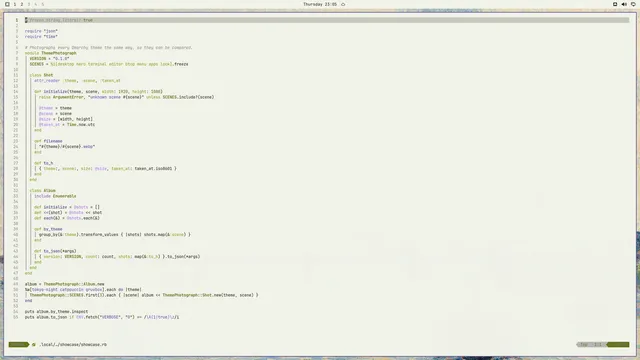Screen dimensions: 640x360
Task: Click the 'def to_json(*args)' line
Action: coord(55,251)
